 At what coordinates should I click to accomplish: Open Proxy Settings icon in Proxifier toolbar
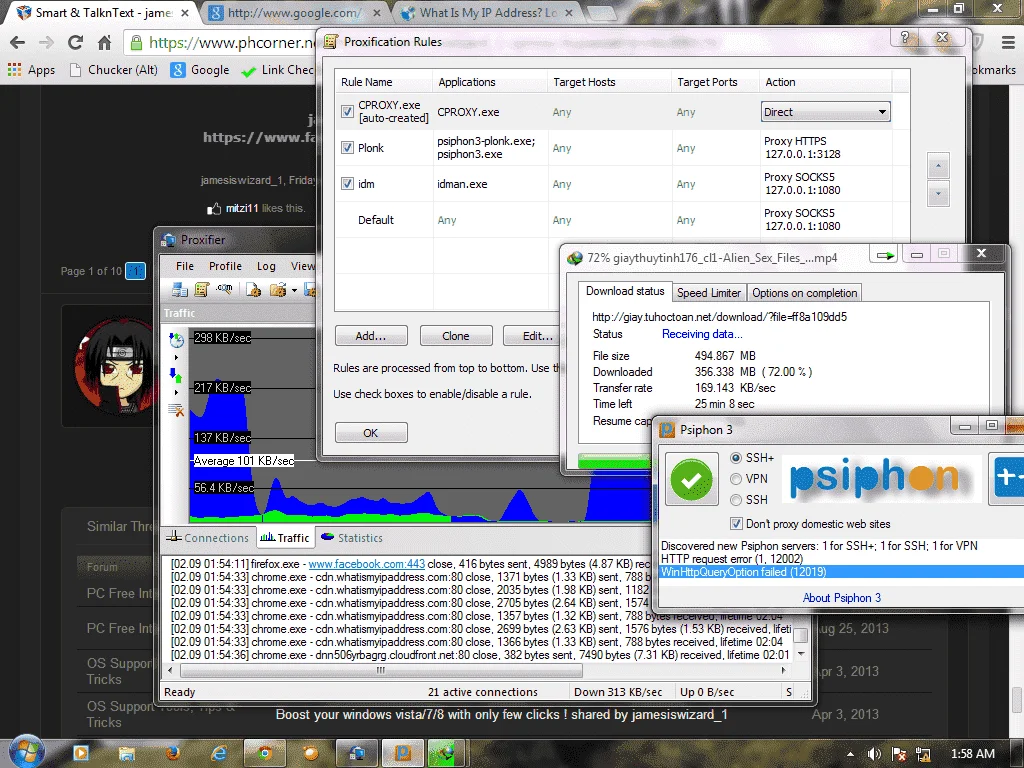179,289
